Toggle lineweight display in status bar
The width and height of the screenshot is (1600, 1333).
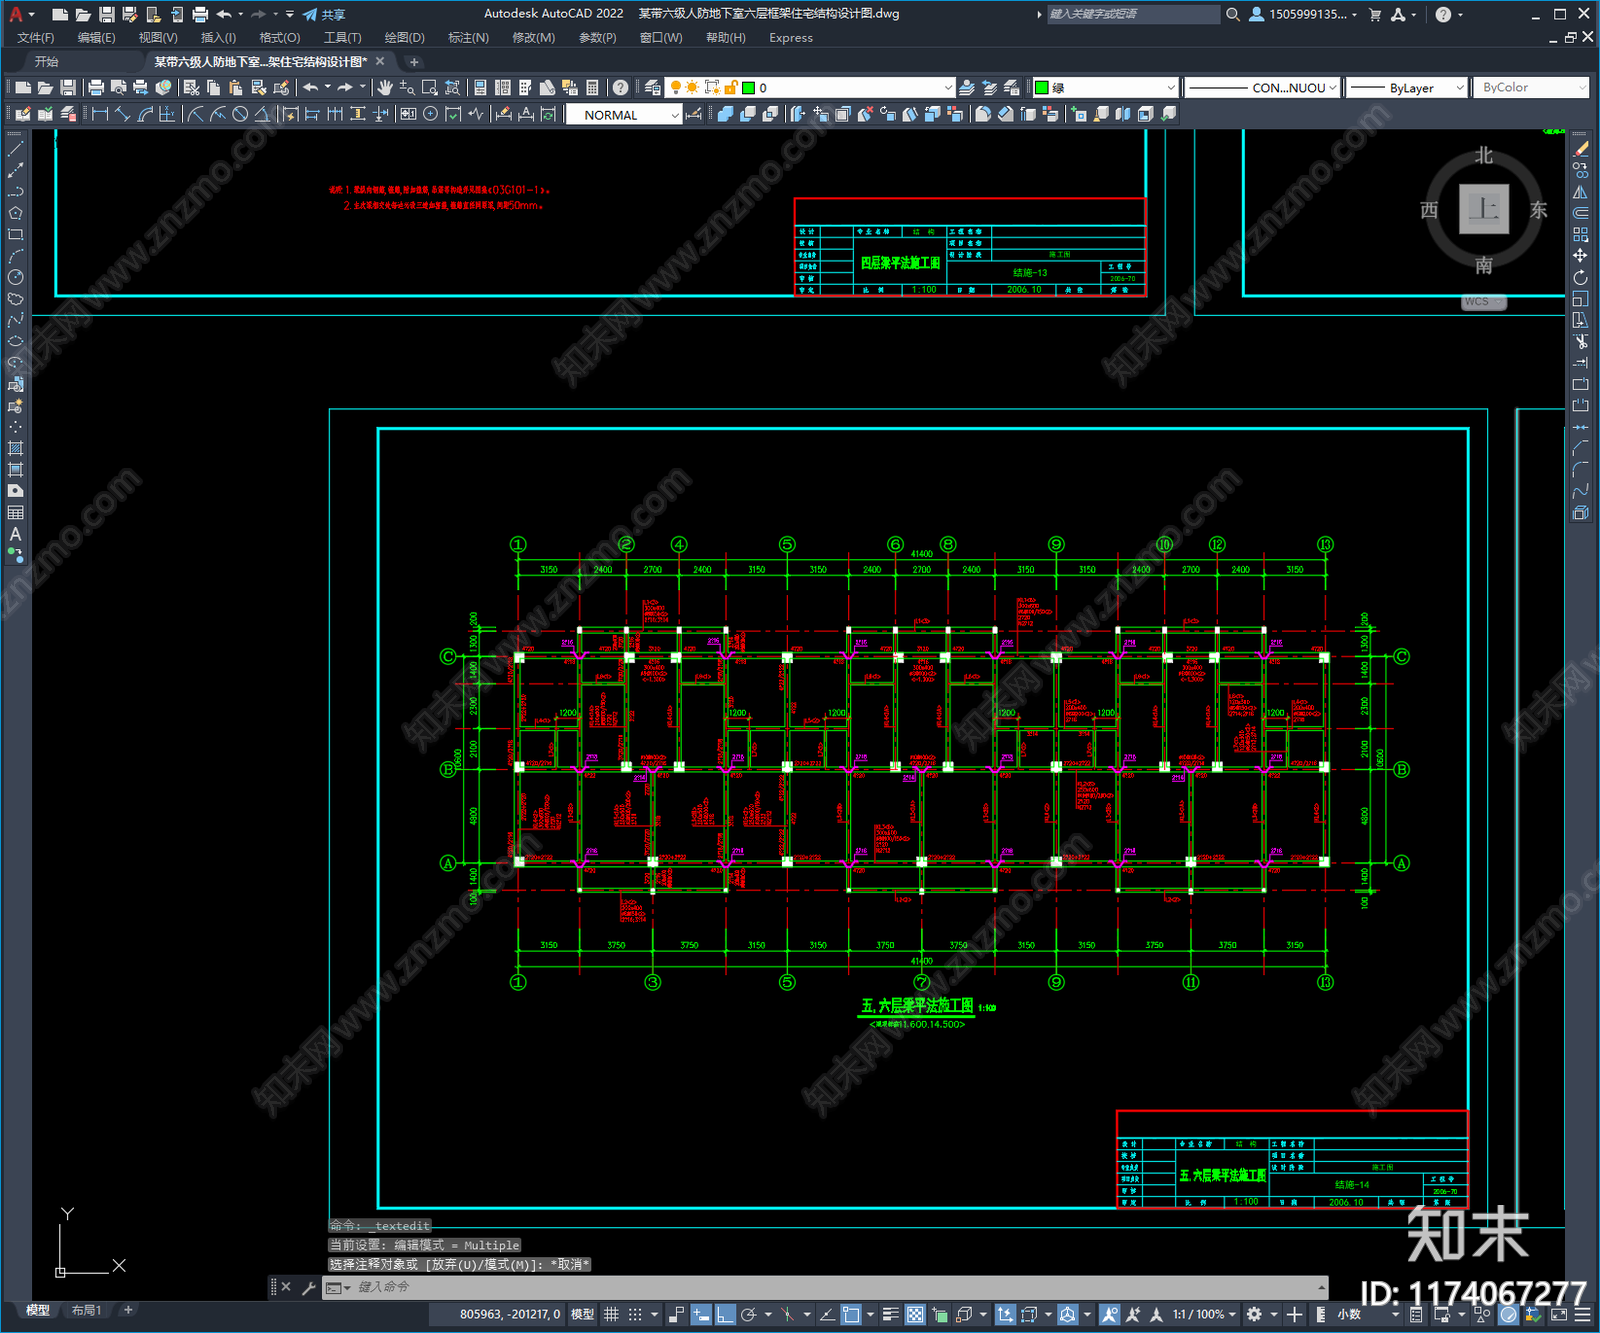click(890, 1314)
